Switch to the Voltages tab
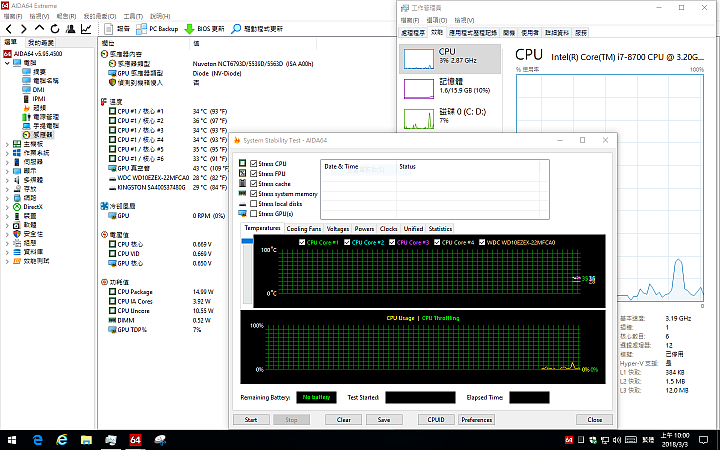The image size is (720, 450). (x=338, y=229)
